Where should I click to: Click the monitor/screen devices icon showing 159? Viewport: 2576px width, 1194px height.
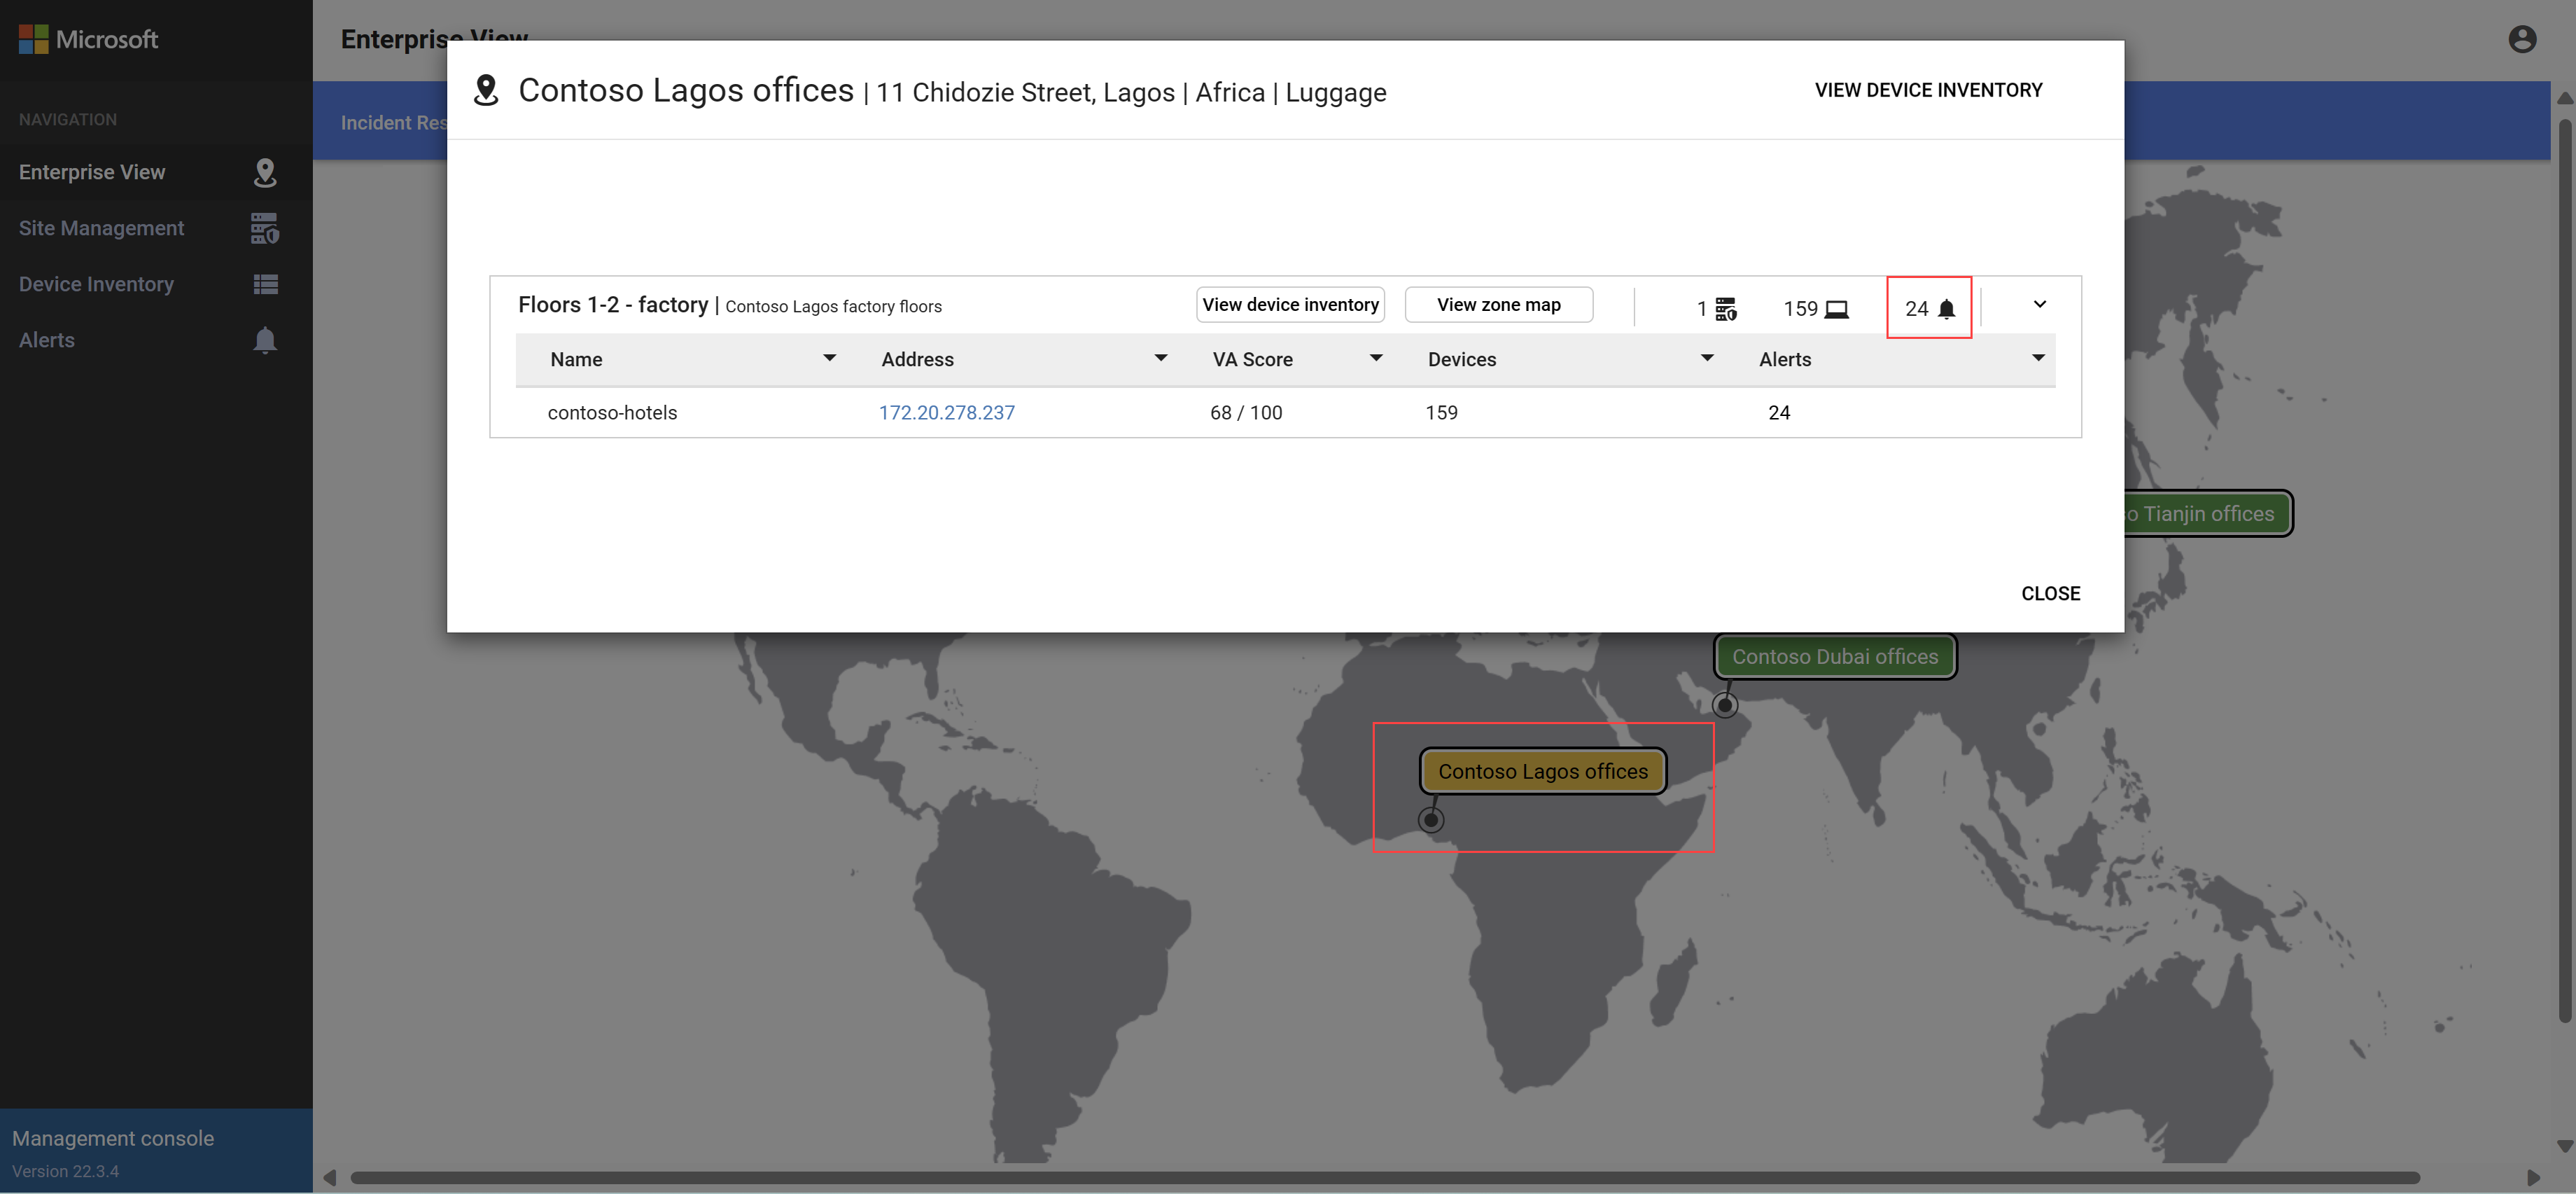(x=1842, y=306)
